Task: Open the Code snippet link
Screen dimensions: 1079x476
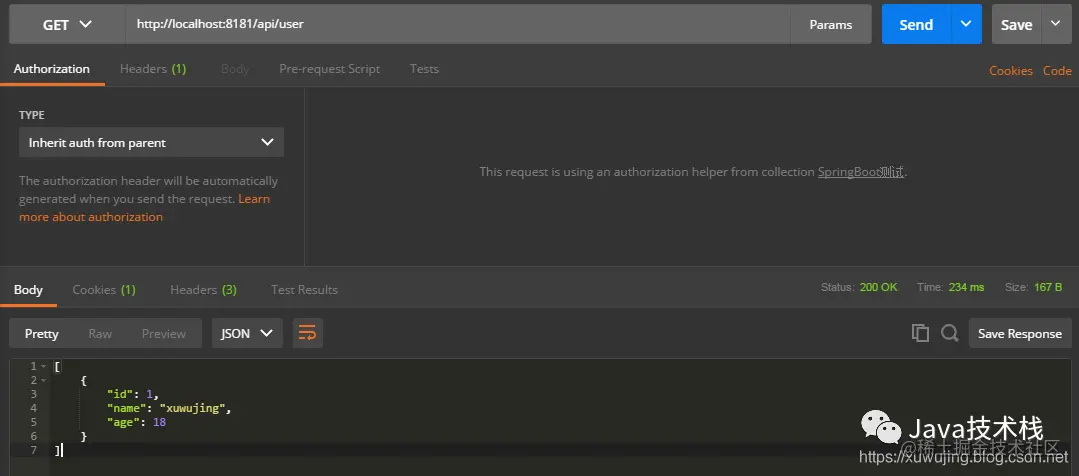Action: pyautogui.click(x=1057, y=71)
